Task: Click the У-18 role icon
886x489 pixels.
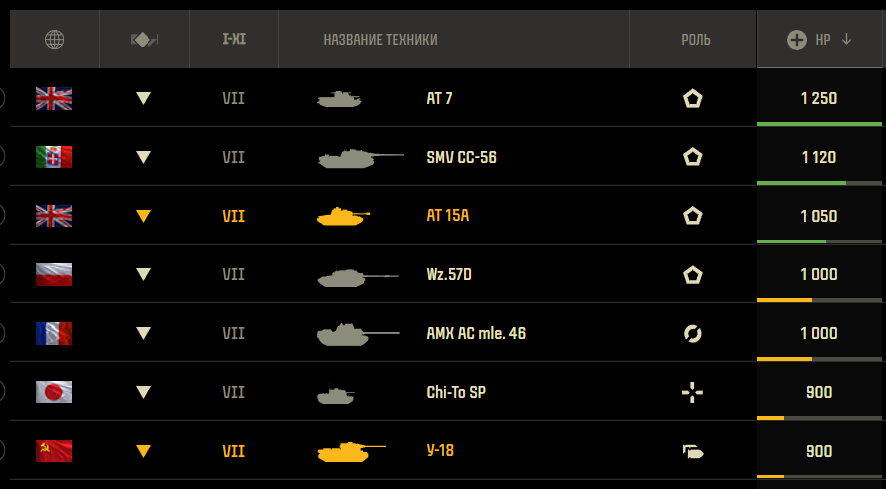Action: click(x=692, y=451)
